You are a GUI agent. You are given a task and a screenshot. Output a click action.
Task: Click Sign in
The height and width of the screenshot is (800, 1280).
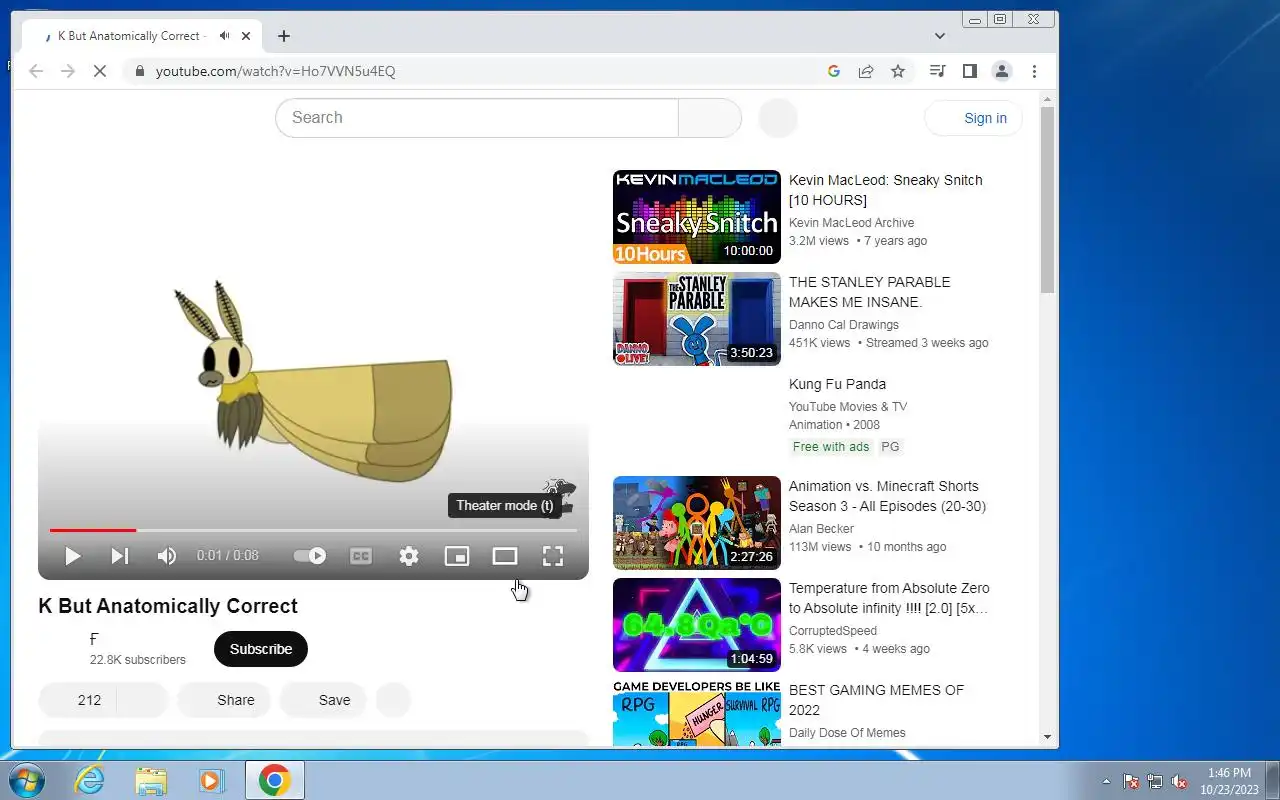[x=974, y=118]
